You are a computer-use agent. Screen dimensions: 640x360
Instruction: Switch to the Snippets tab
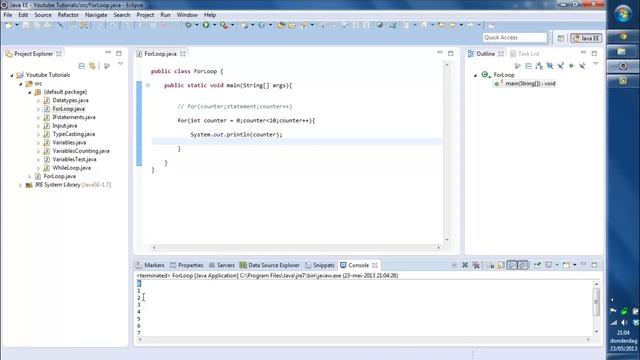click(320, 265)
